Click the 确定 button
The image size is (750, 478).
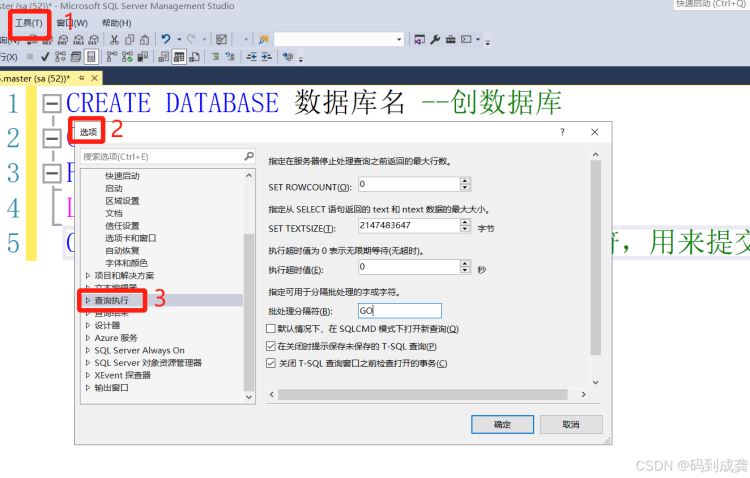point(502,424)
